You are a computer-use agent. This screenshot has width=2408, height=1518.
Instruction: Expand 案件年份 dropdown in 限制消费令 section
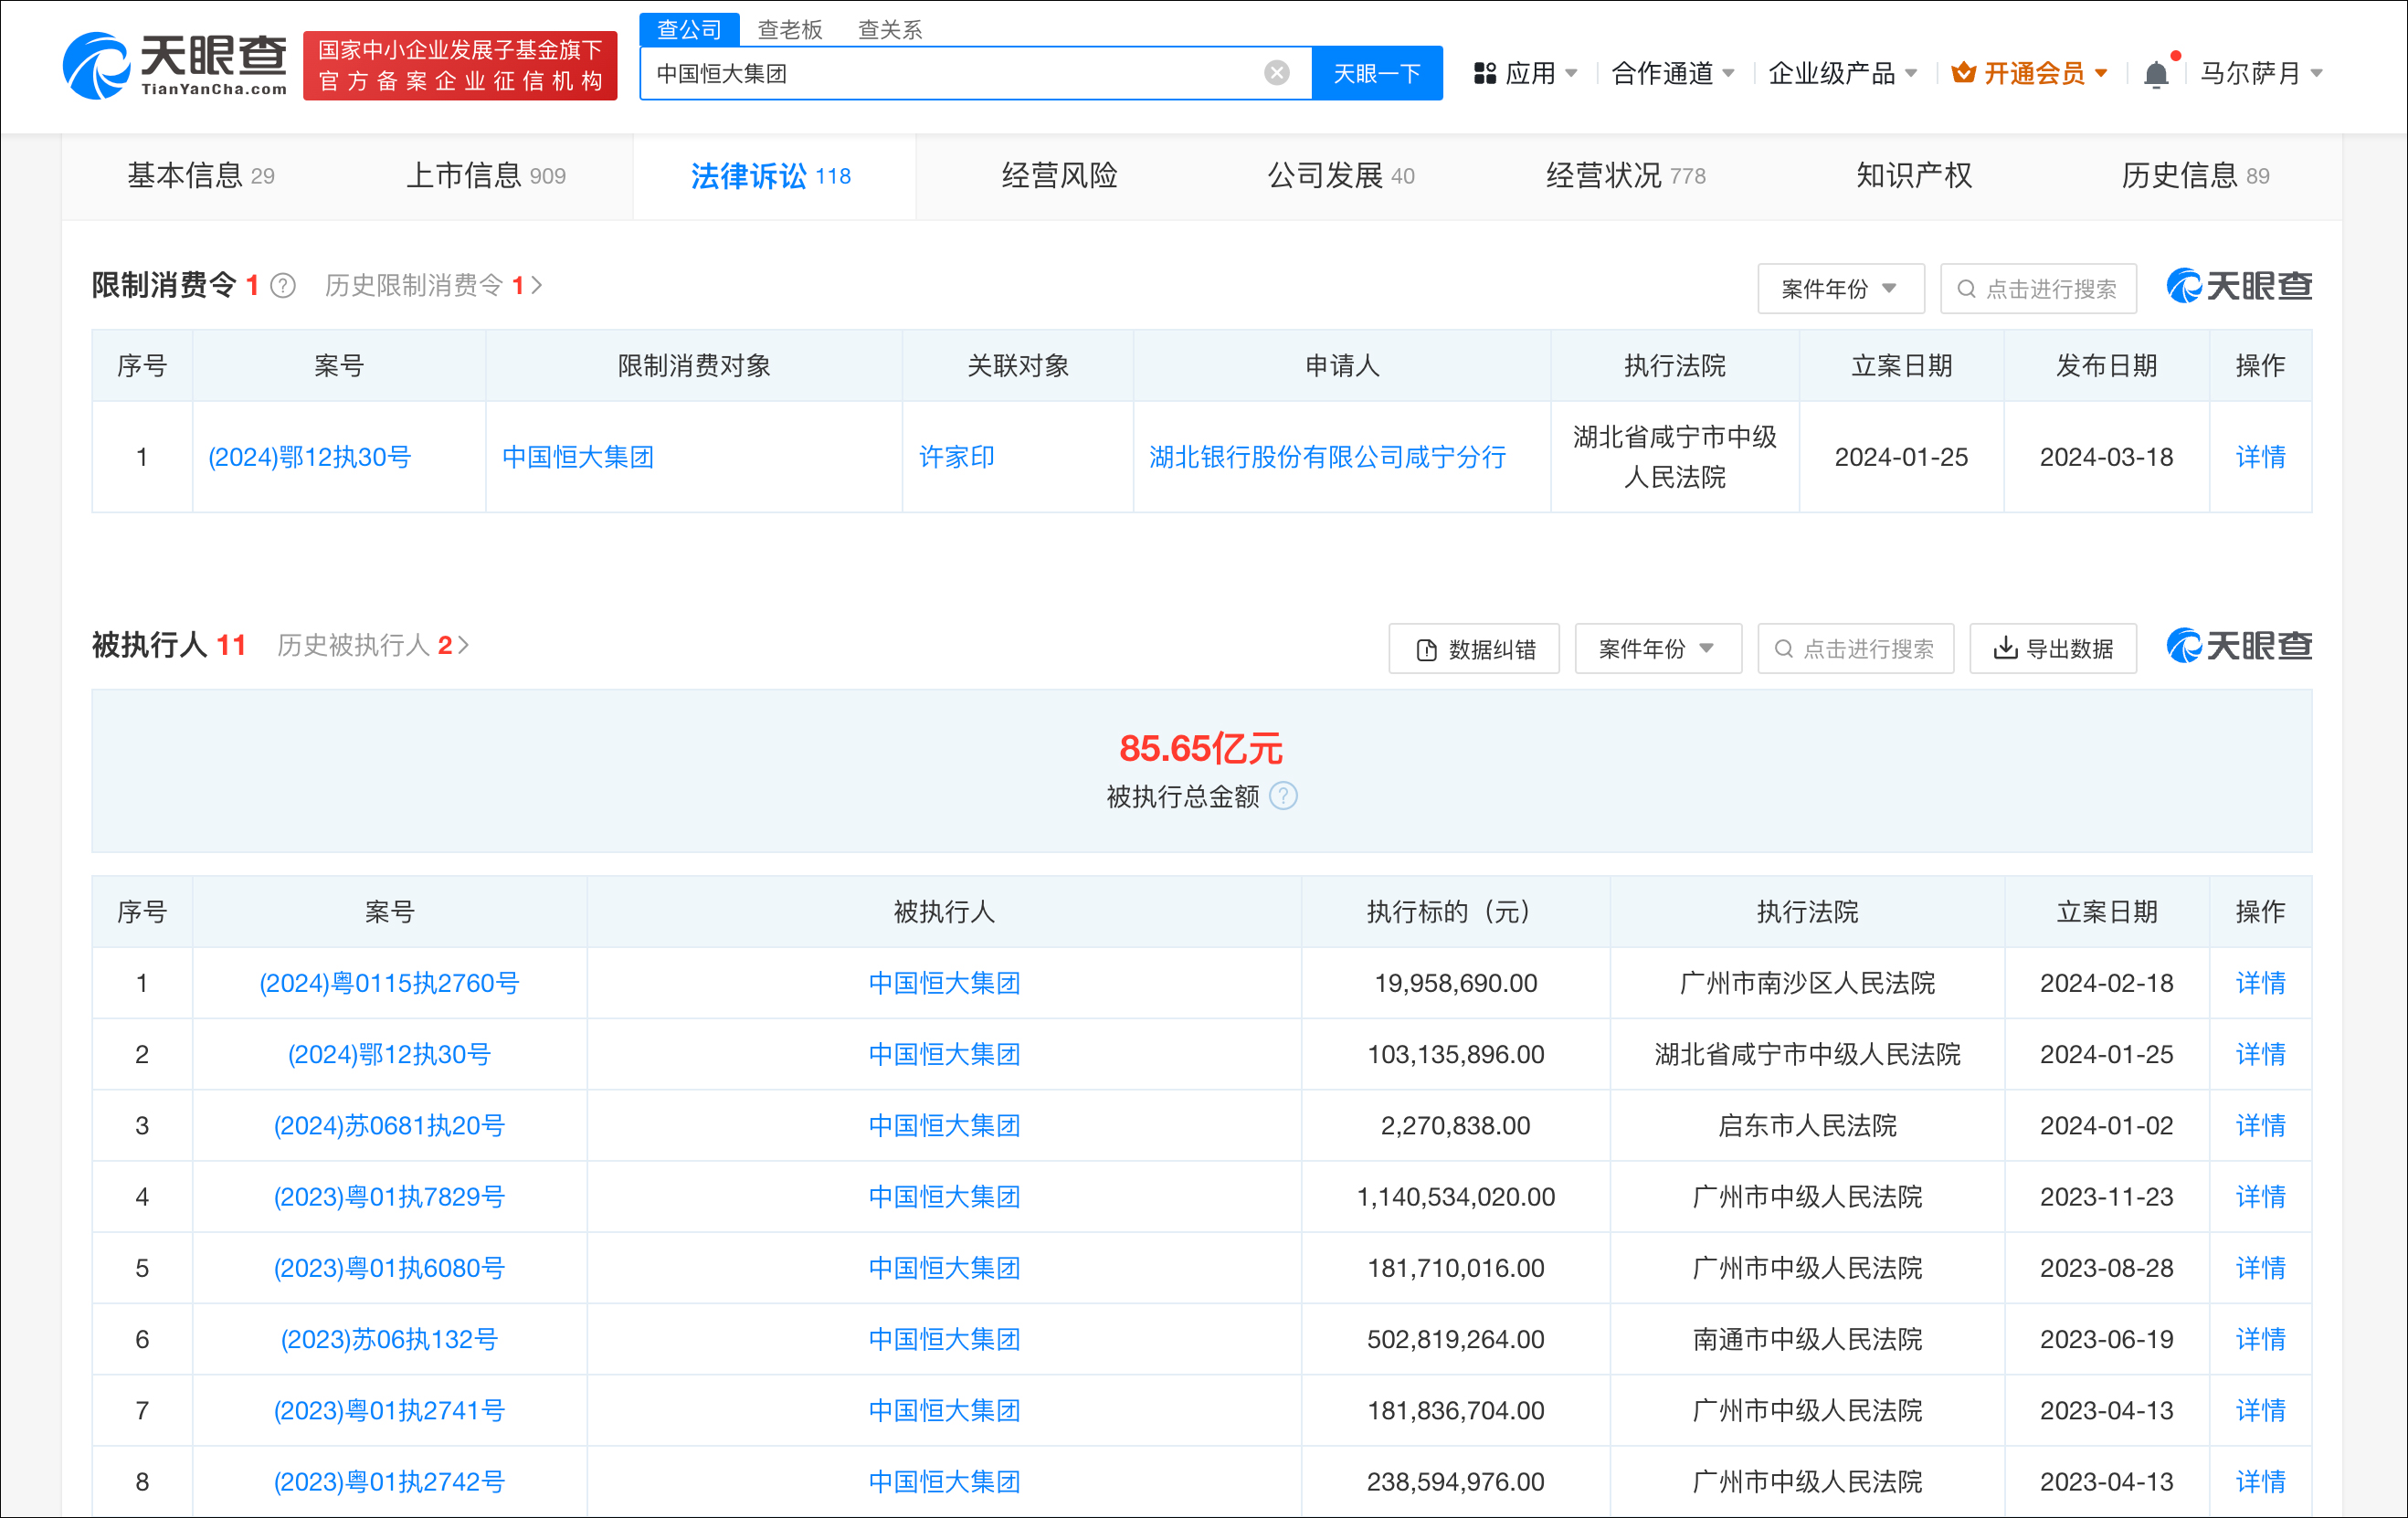(1840, 289)
